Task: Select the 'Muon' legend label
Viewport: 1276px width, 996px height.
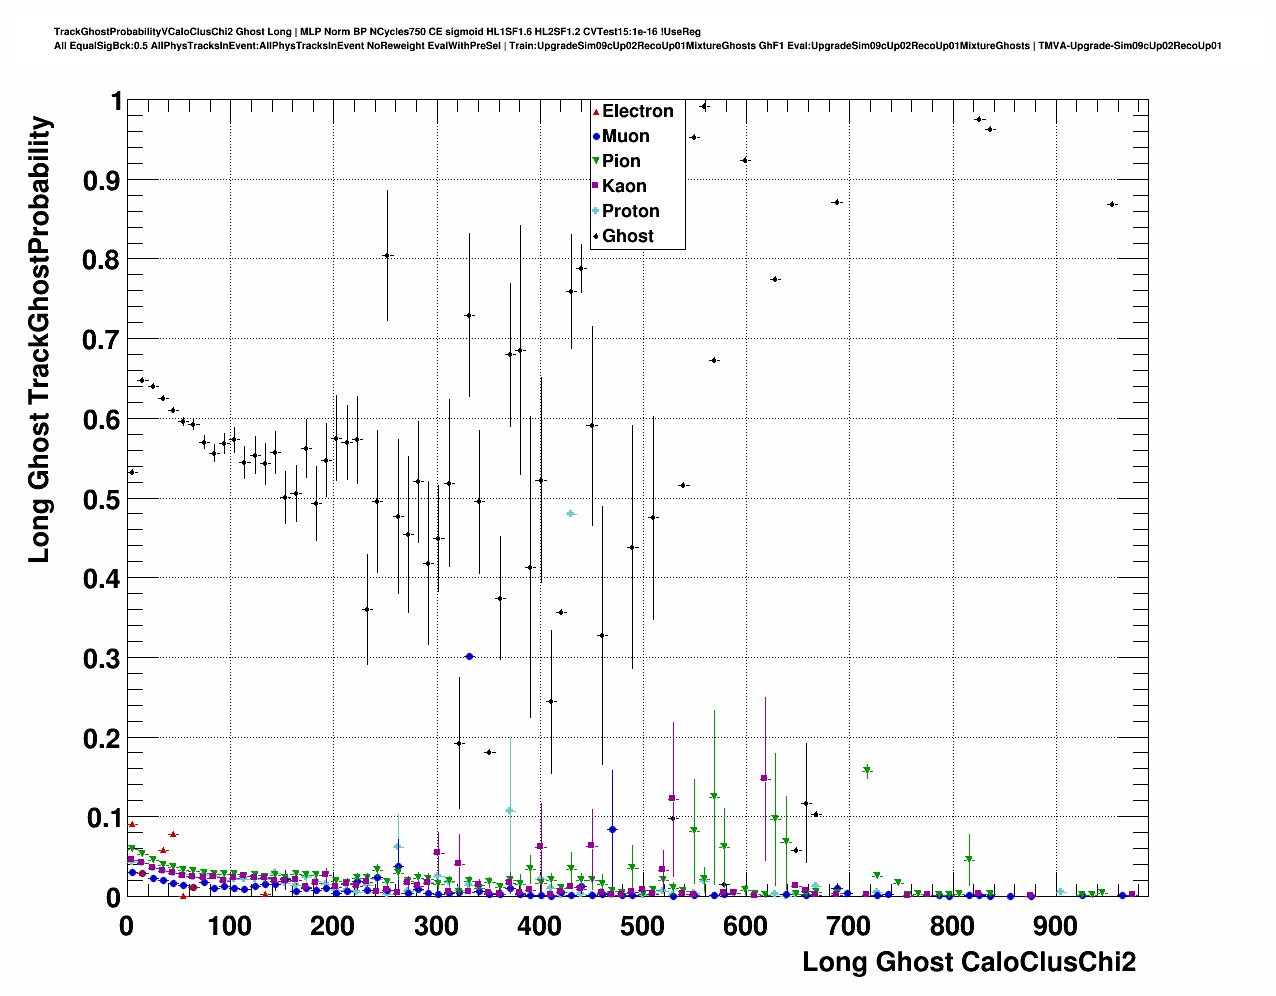Action: [626, 136]
